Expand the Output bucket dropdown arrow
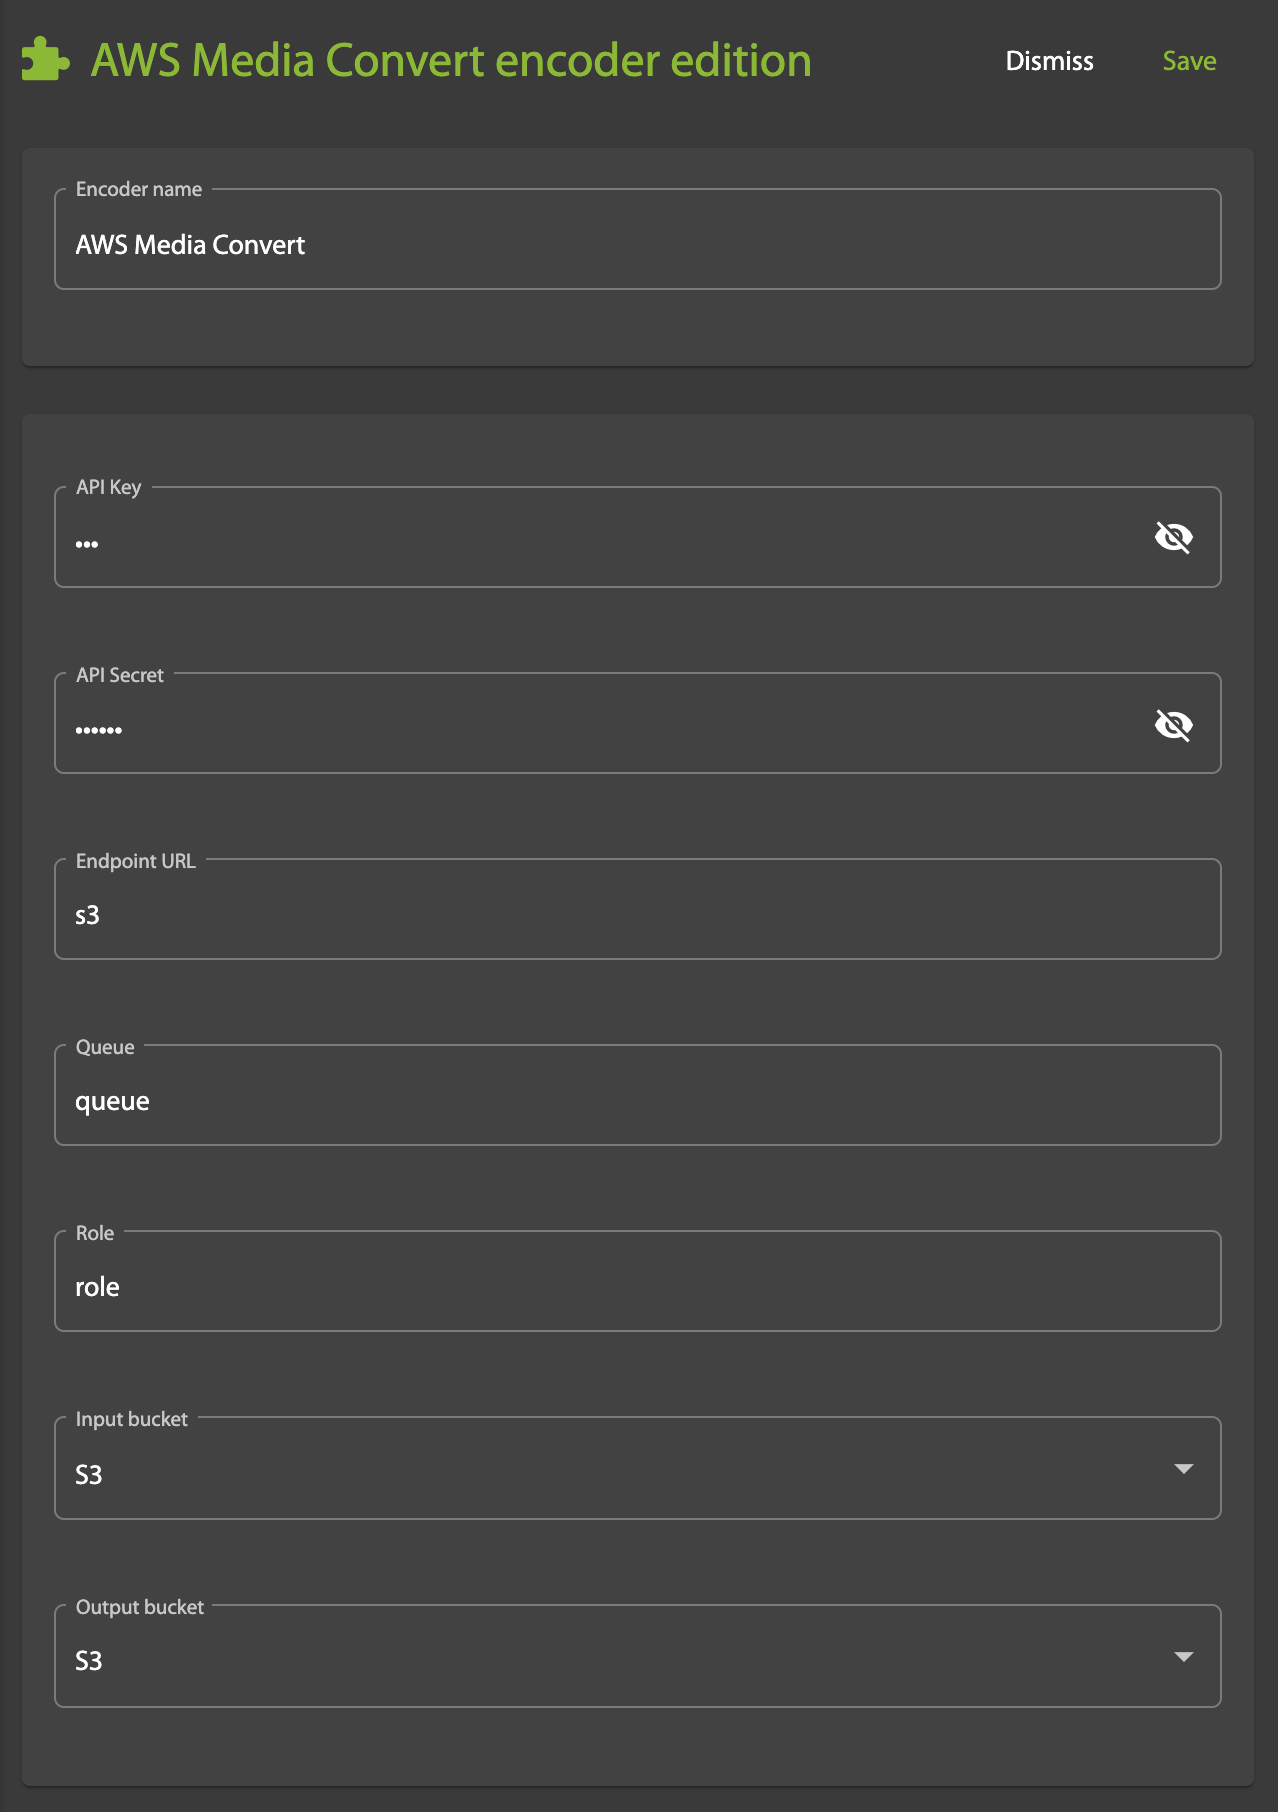Viewport: 1278px width, 1812px height. 1183,1657
